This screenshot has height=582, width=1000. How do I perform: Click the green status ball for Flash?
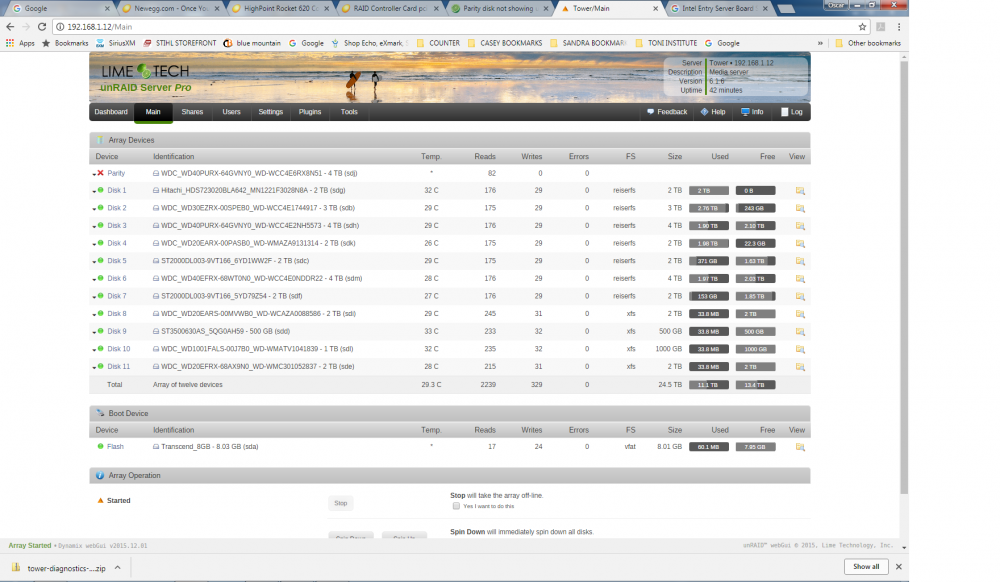coord(100,446)
